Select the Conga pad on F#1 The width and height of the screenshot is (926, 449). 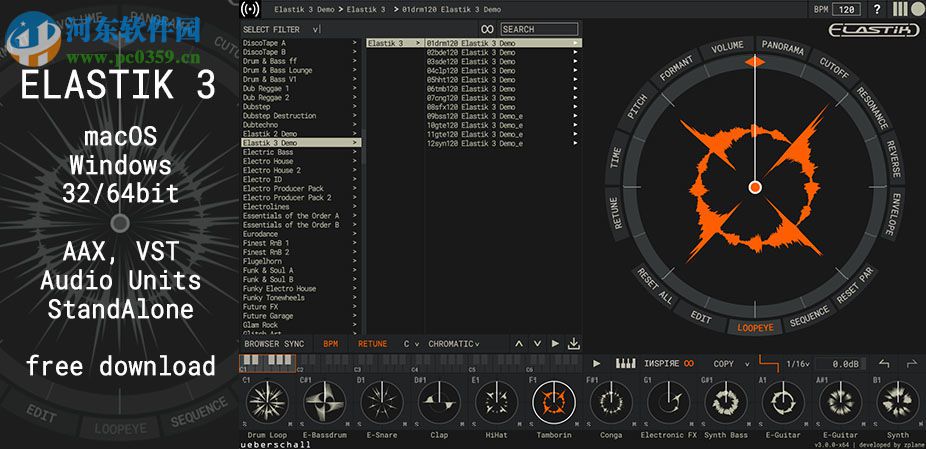(611, 402)
